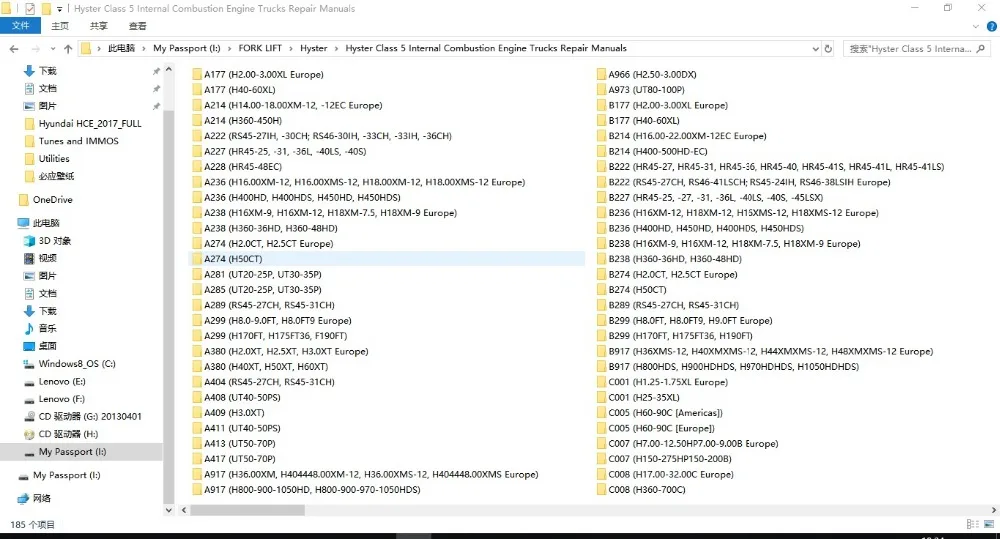Switch to the 主页 ribbon tab
Image resolution: width=1000 pixels, height=539 pixels.
coord(60,26)
